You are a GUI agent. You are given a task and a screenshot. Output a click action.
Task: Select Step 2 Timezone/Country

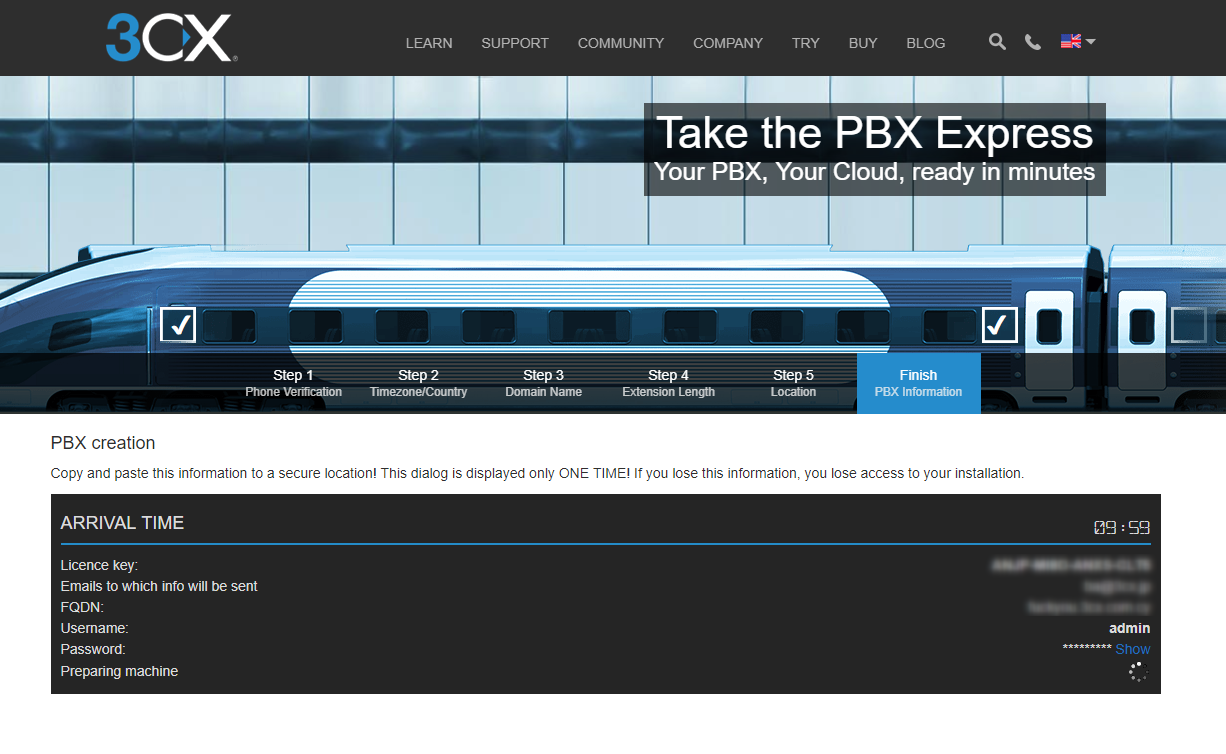pos(419,383)
